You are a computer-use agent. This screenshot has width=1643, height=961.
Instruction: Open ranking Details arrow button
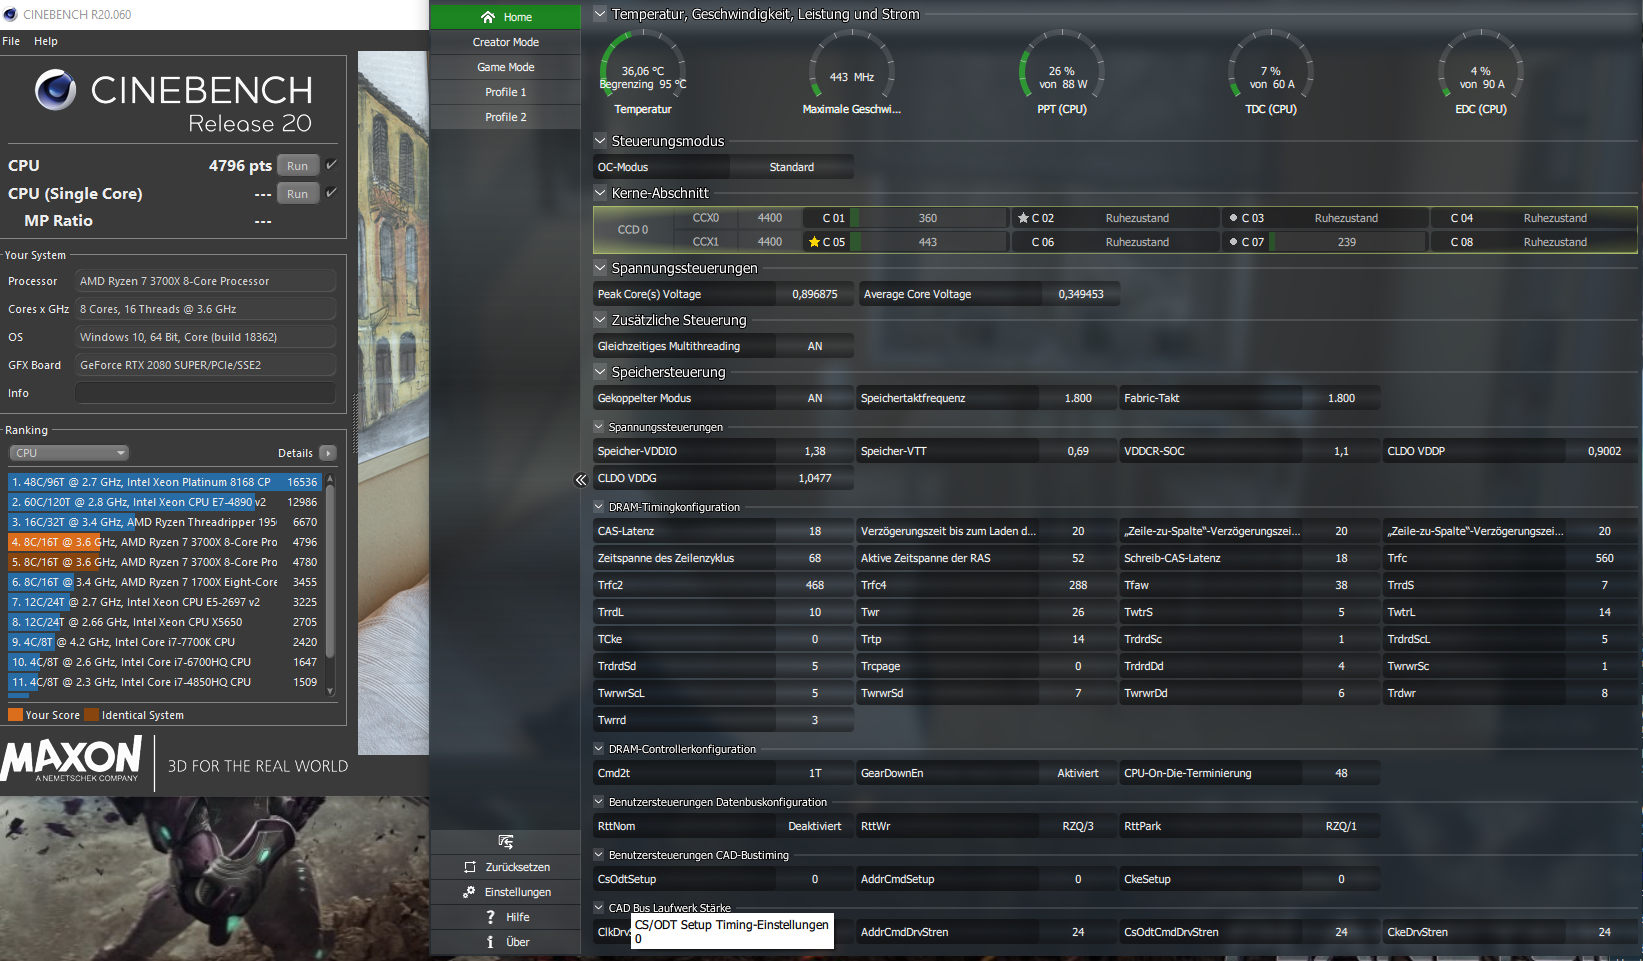[x=328, y=453]
